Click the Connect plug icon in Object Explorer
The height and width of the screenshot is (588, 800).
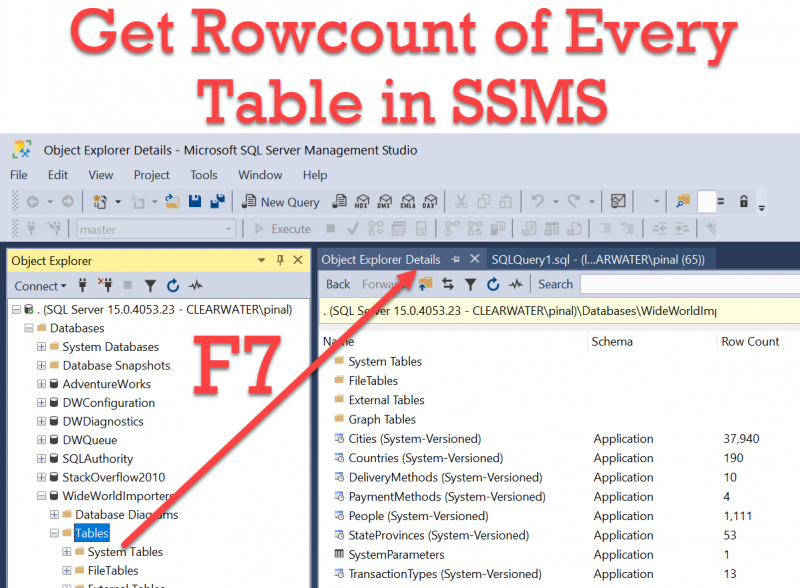coord(82,285)
